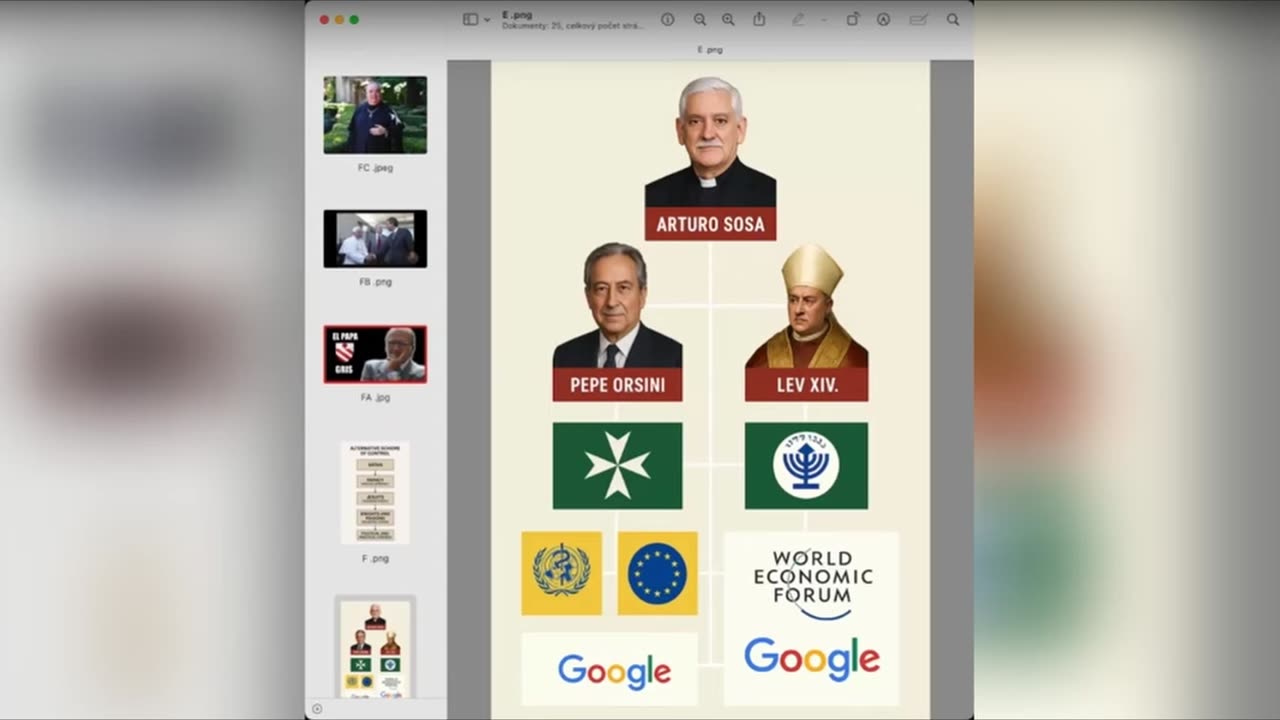
Task: Click the FC.jpeg file name label
Action: (x=375, y=168)
